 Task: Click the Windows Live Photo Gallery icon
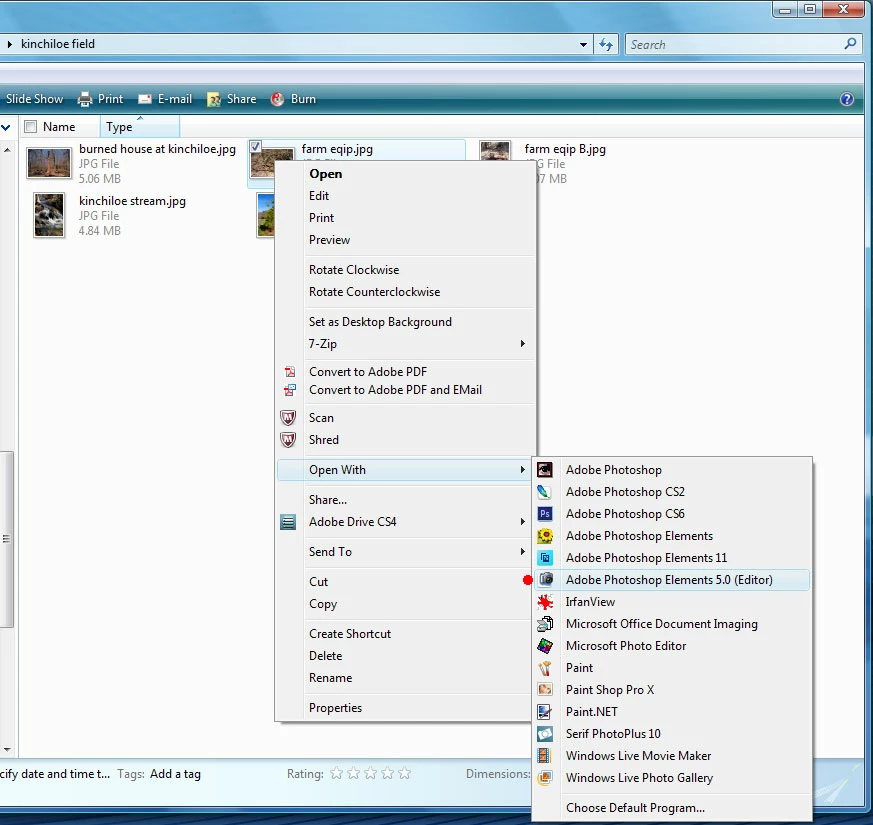545,778
